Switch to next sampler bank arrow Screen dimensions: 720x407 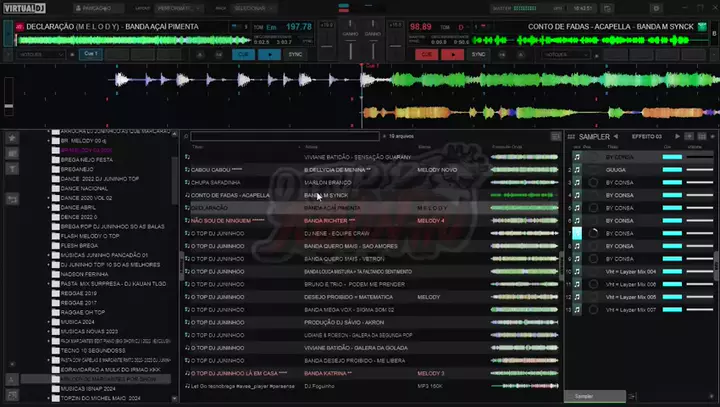pyautogui.click(x=677, y=136)
